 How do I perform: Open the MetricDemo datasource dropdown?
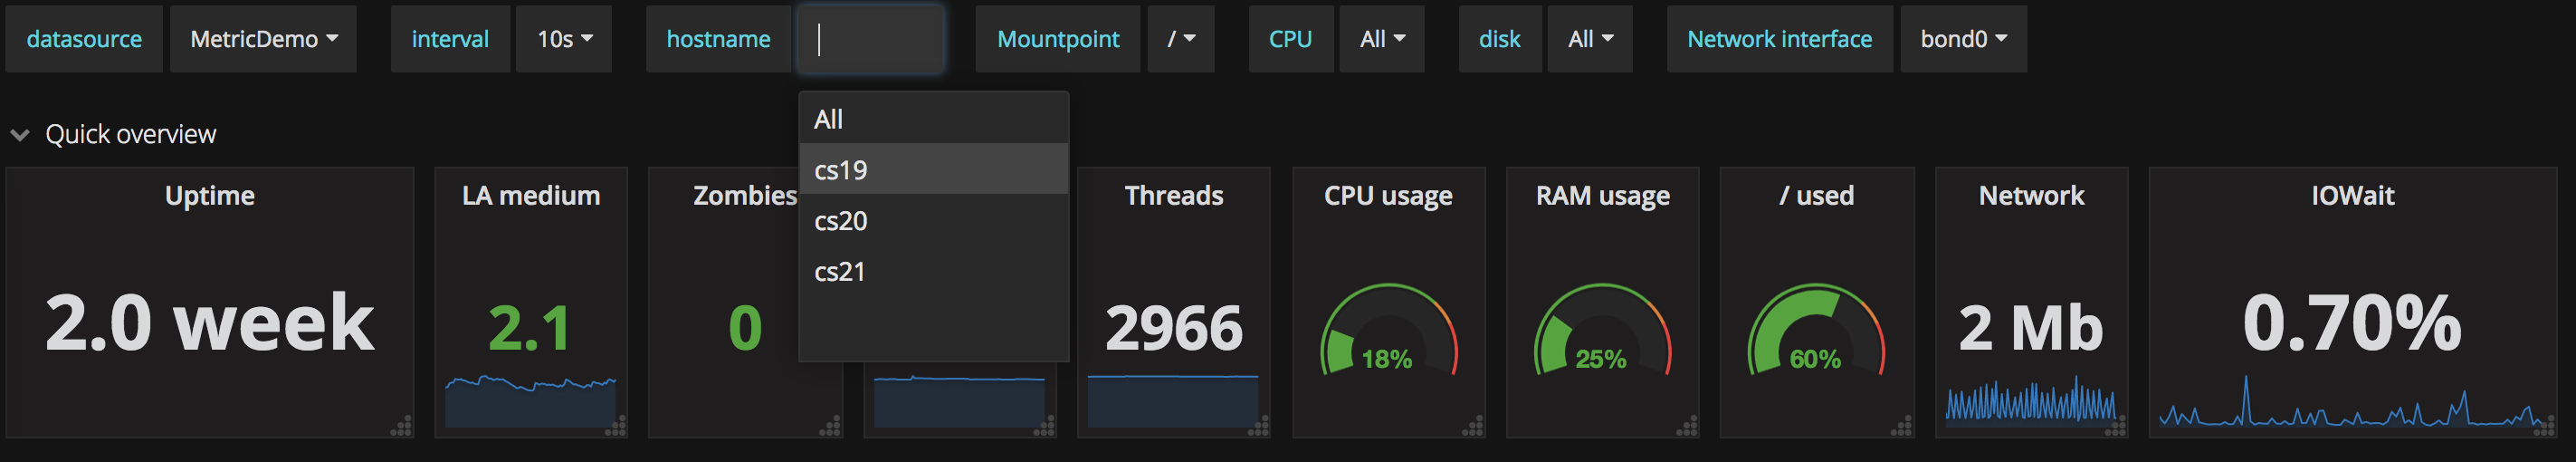click(x=263, y=39)
